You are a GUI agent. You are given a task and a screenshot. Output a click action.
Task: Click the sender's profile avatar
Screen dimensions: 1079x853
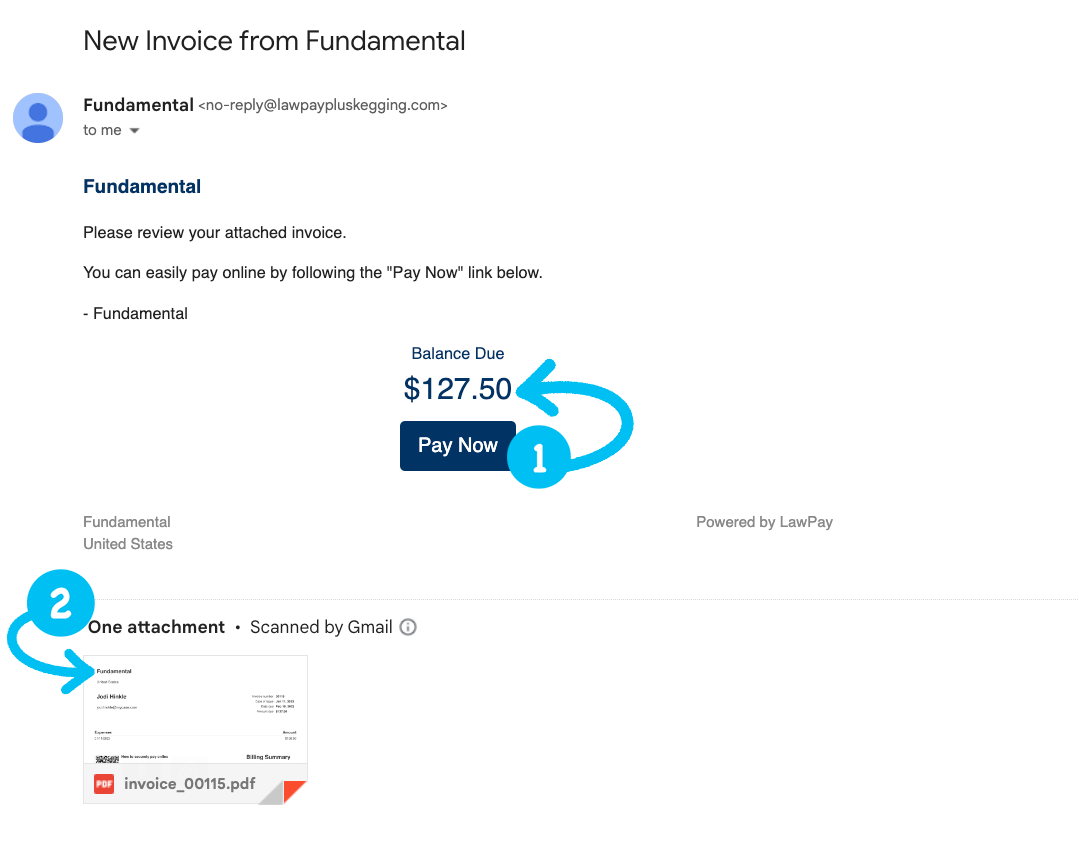[37, 117]
